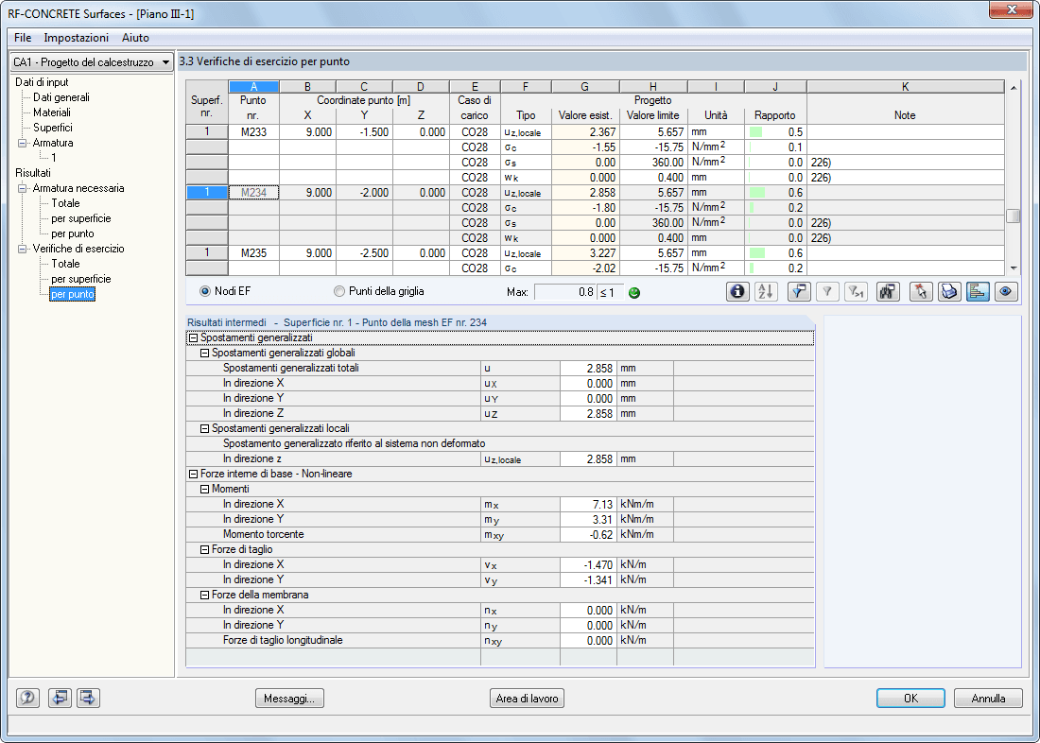Open the File menu
The height and width of the screenshot is (743, 1040).
pos(23,38)
